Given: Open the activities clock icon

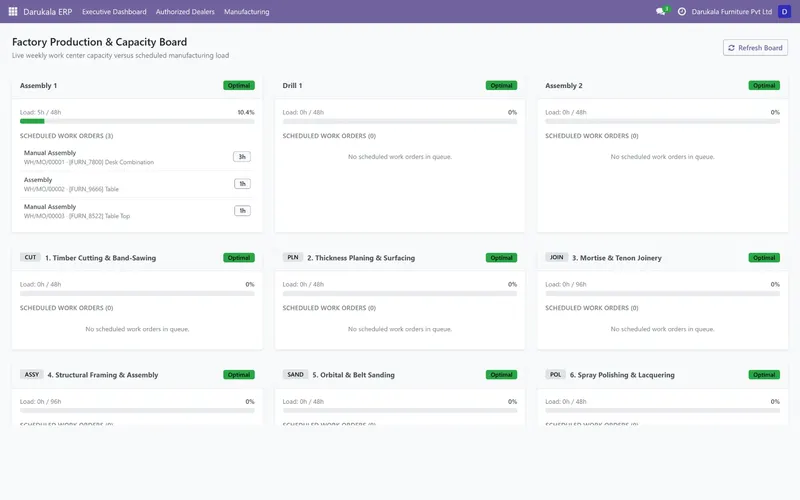Looking at the screenshot, I should [682, 11].
